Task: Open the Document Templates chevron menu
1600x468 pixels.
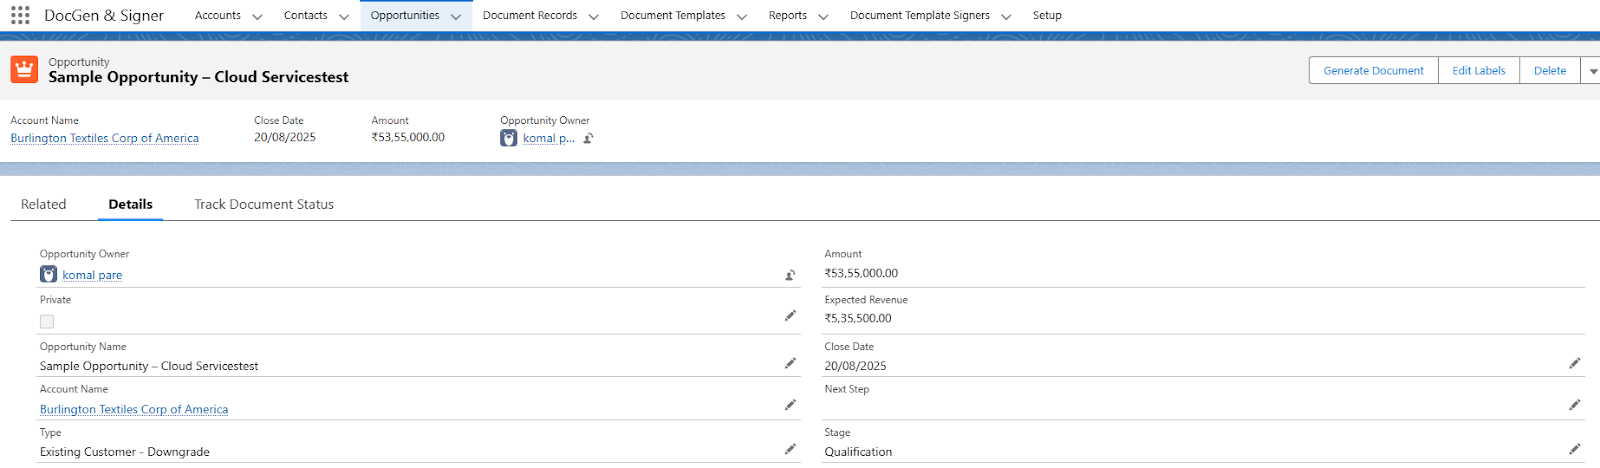Action: click(742, 17)
